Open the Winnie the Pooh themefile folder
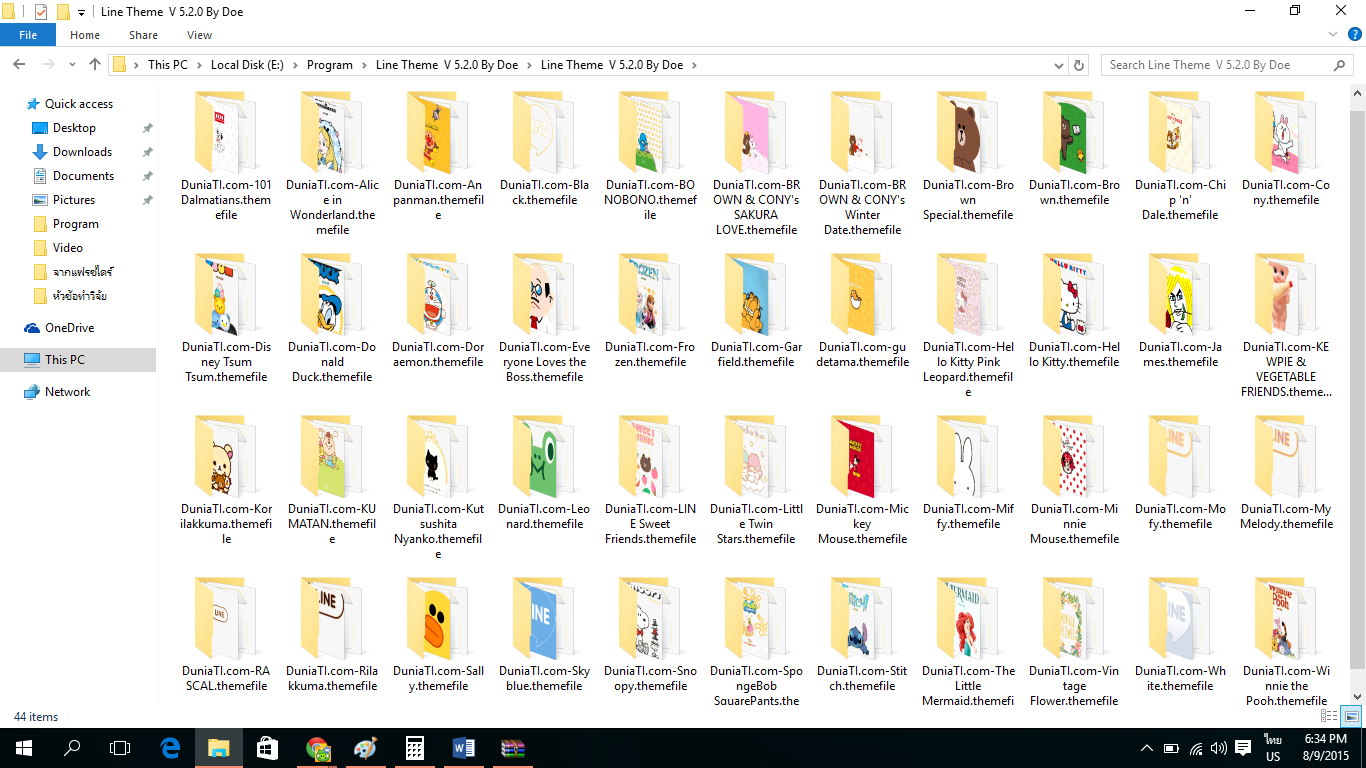The width and height of the screenshot is (1366, 768). pos(1287,642)
